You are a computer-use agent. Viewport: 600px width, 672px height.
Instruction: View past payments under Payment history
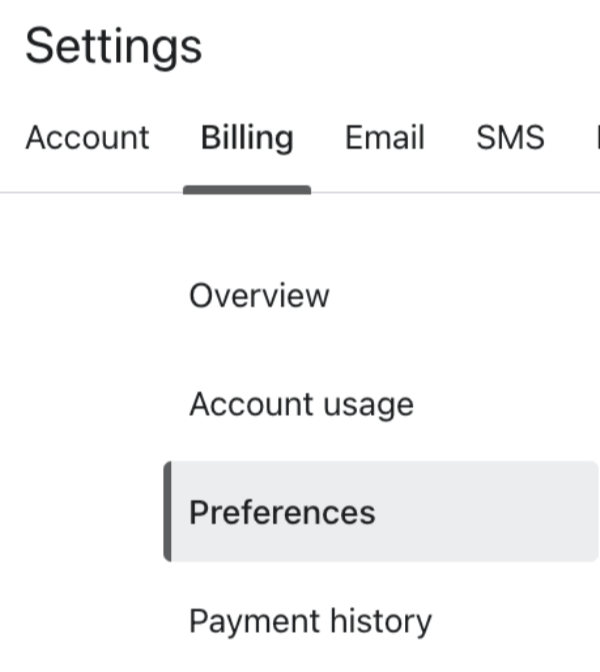point(310,621)
